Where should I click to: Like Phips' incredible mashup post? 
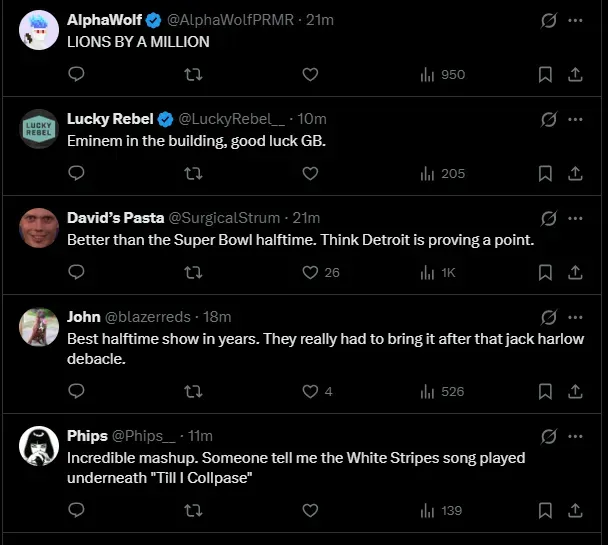tap(310, 510)
